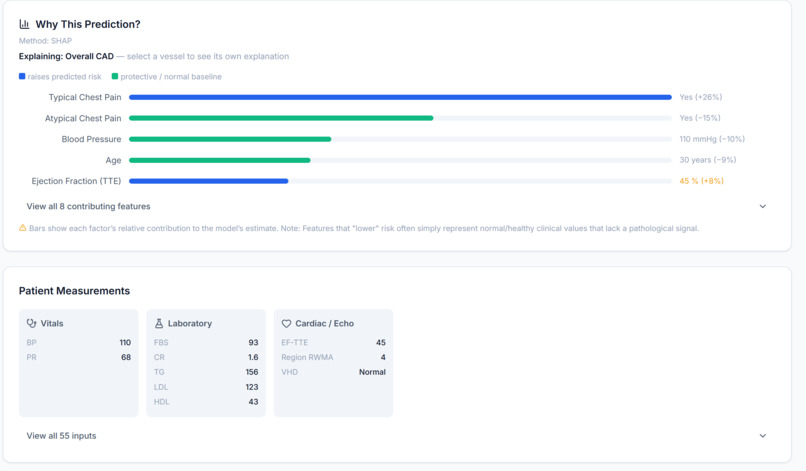
Task: Click the chevron at the right of View all 55 inputs row
Action: [763, 436]
